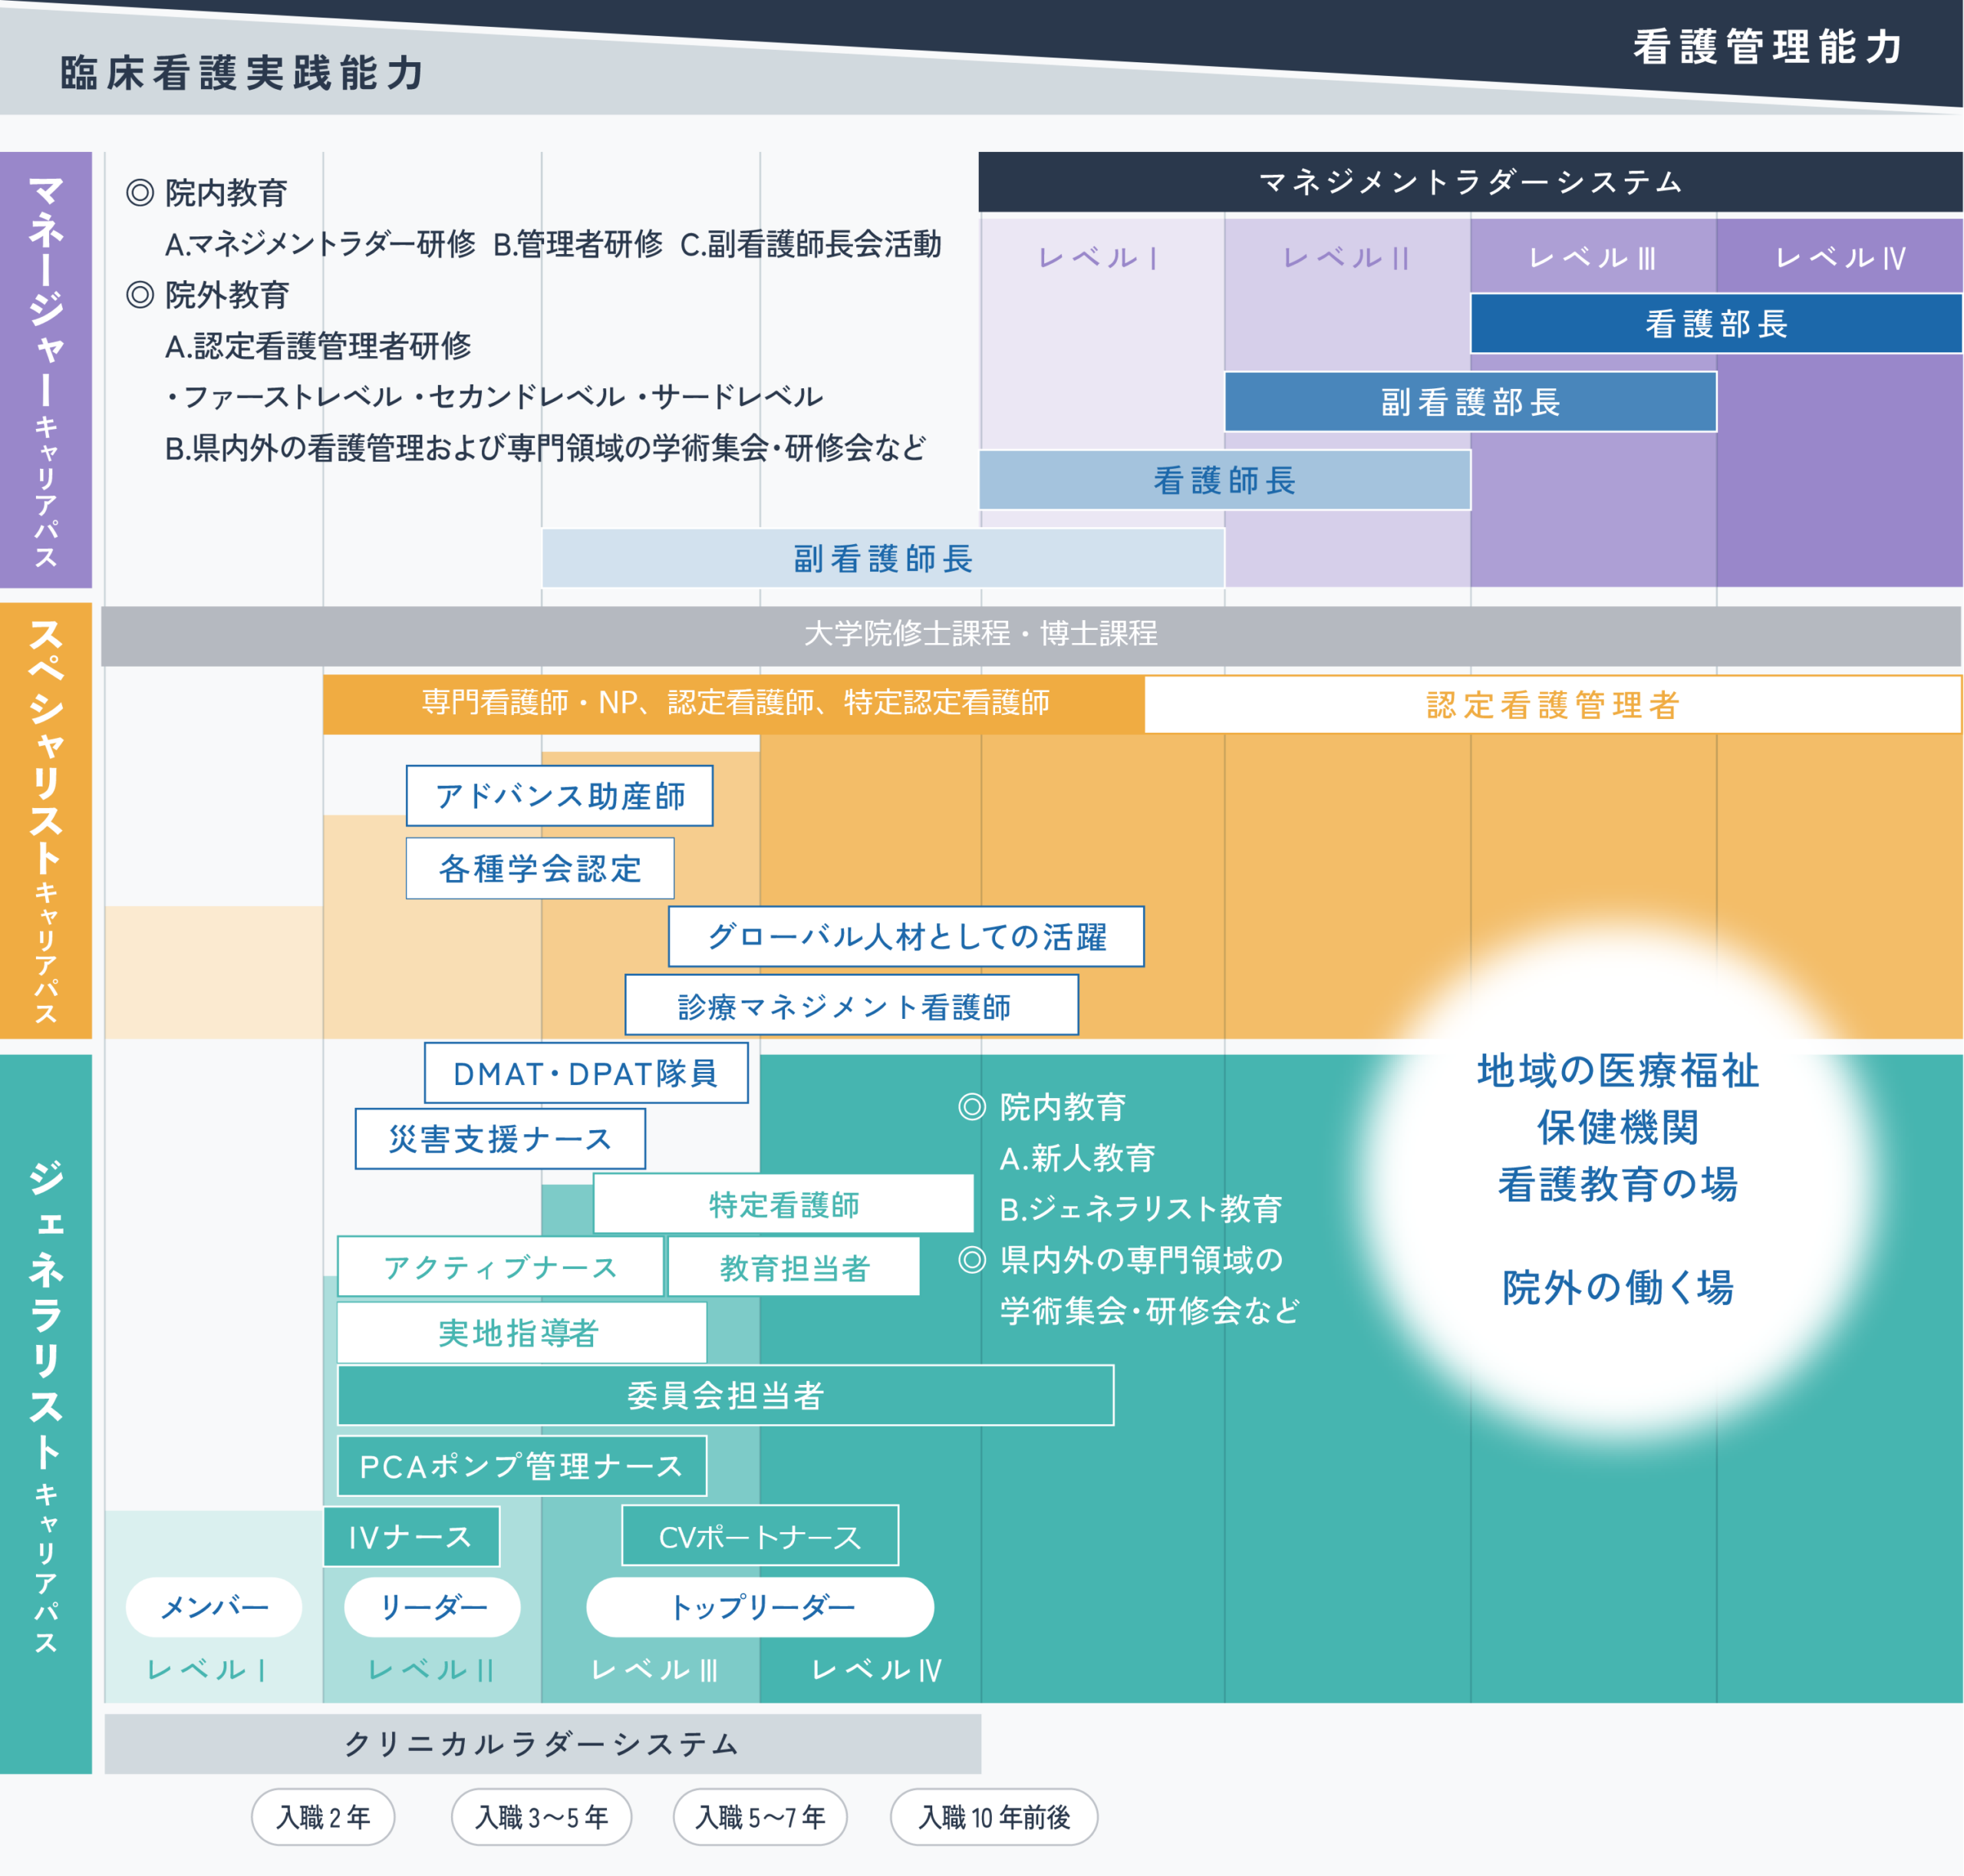
Task: Select the 副看護部長 bar
Action: click(1470, 402)
